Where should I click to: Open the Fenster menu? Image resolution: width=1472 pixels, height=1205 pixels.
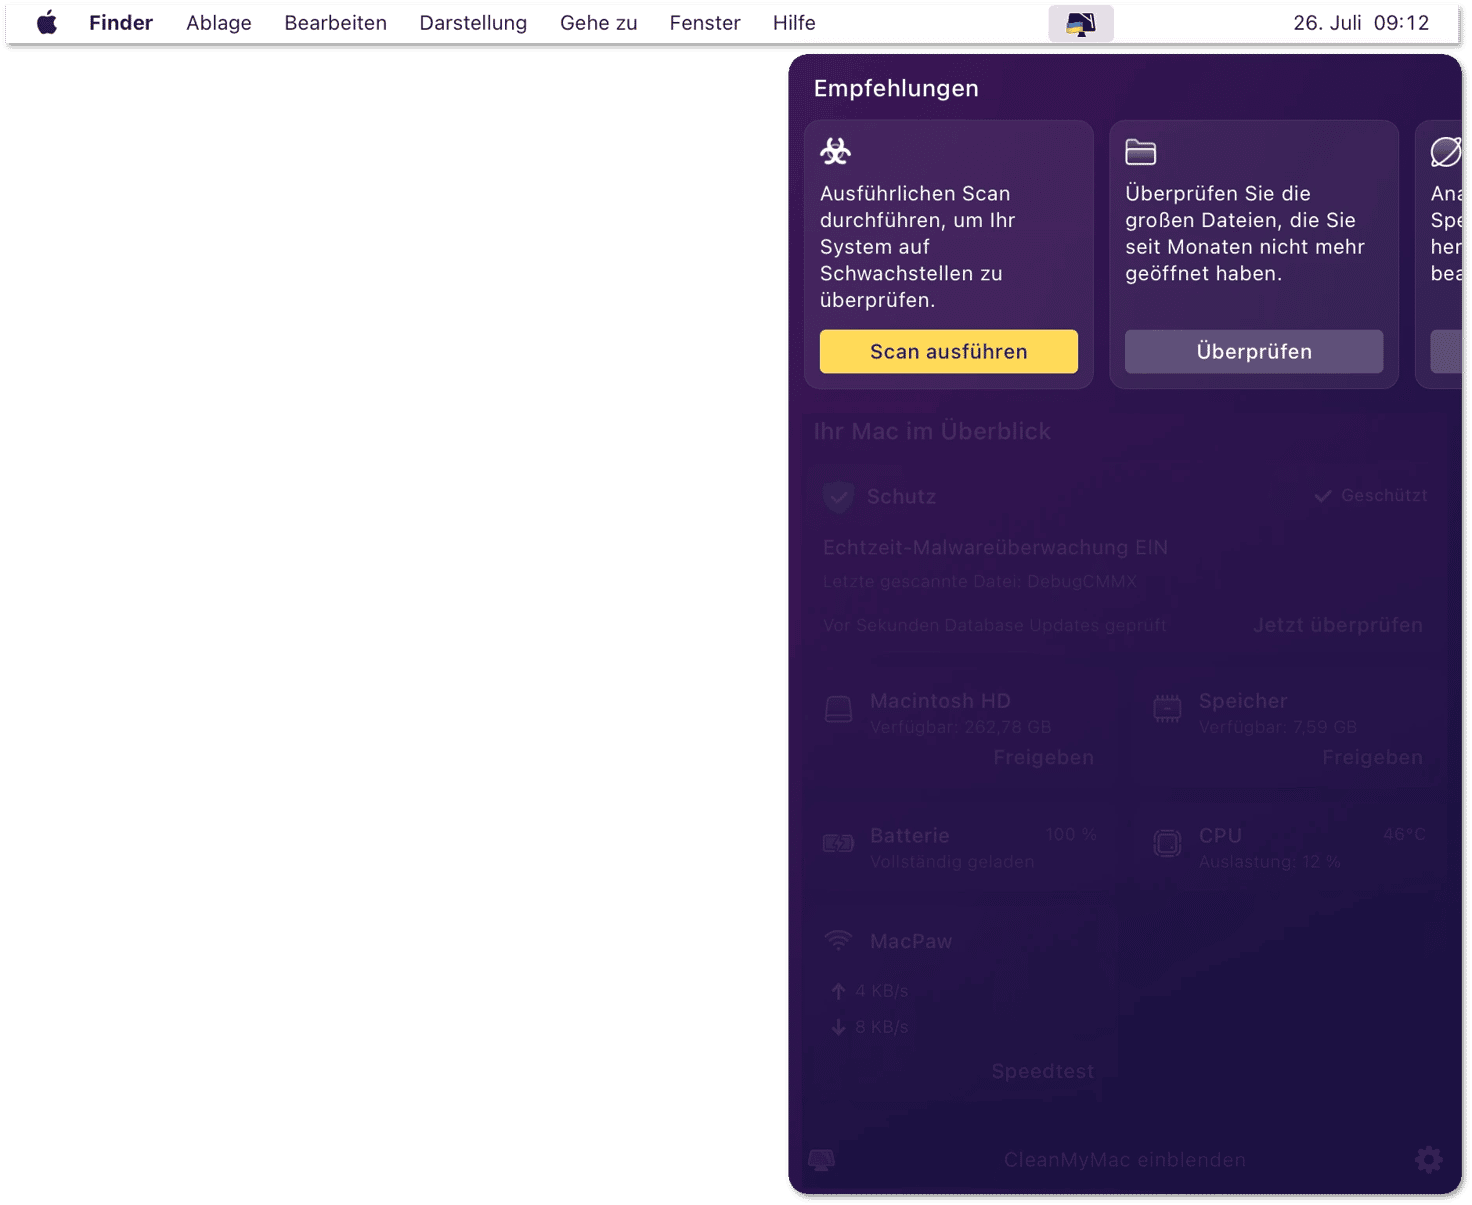coord(705,22)
